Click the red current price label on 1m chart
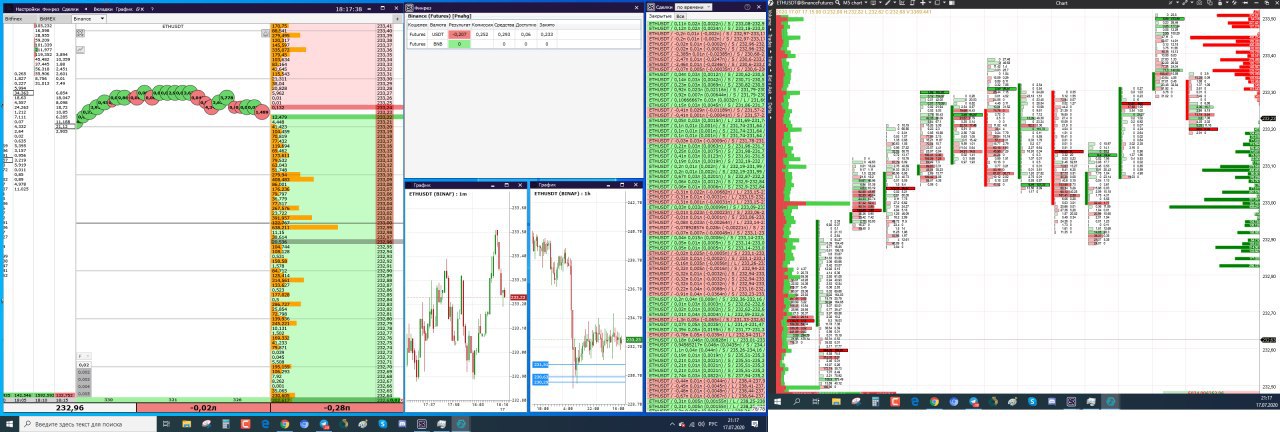Screen dimensions: 1280x432 tap(518, 298)
